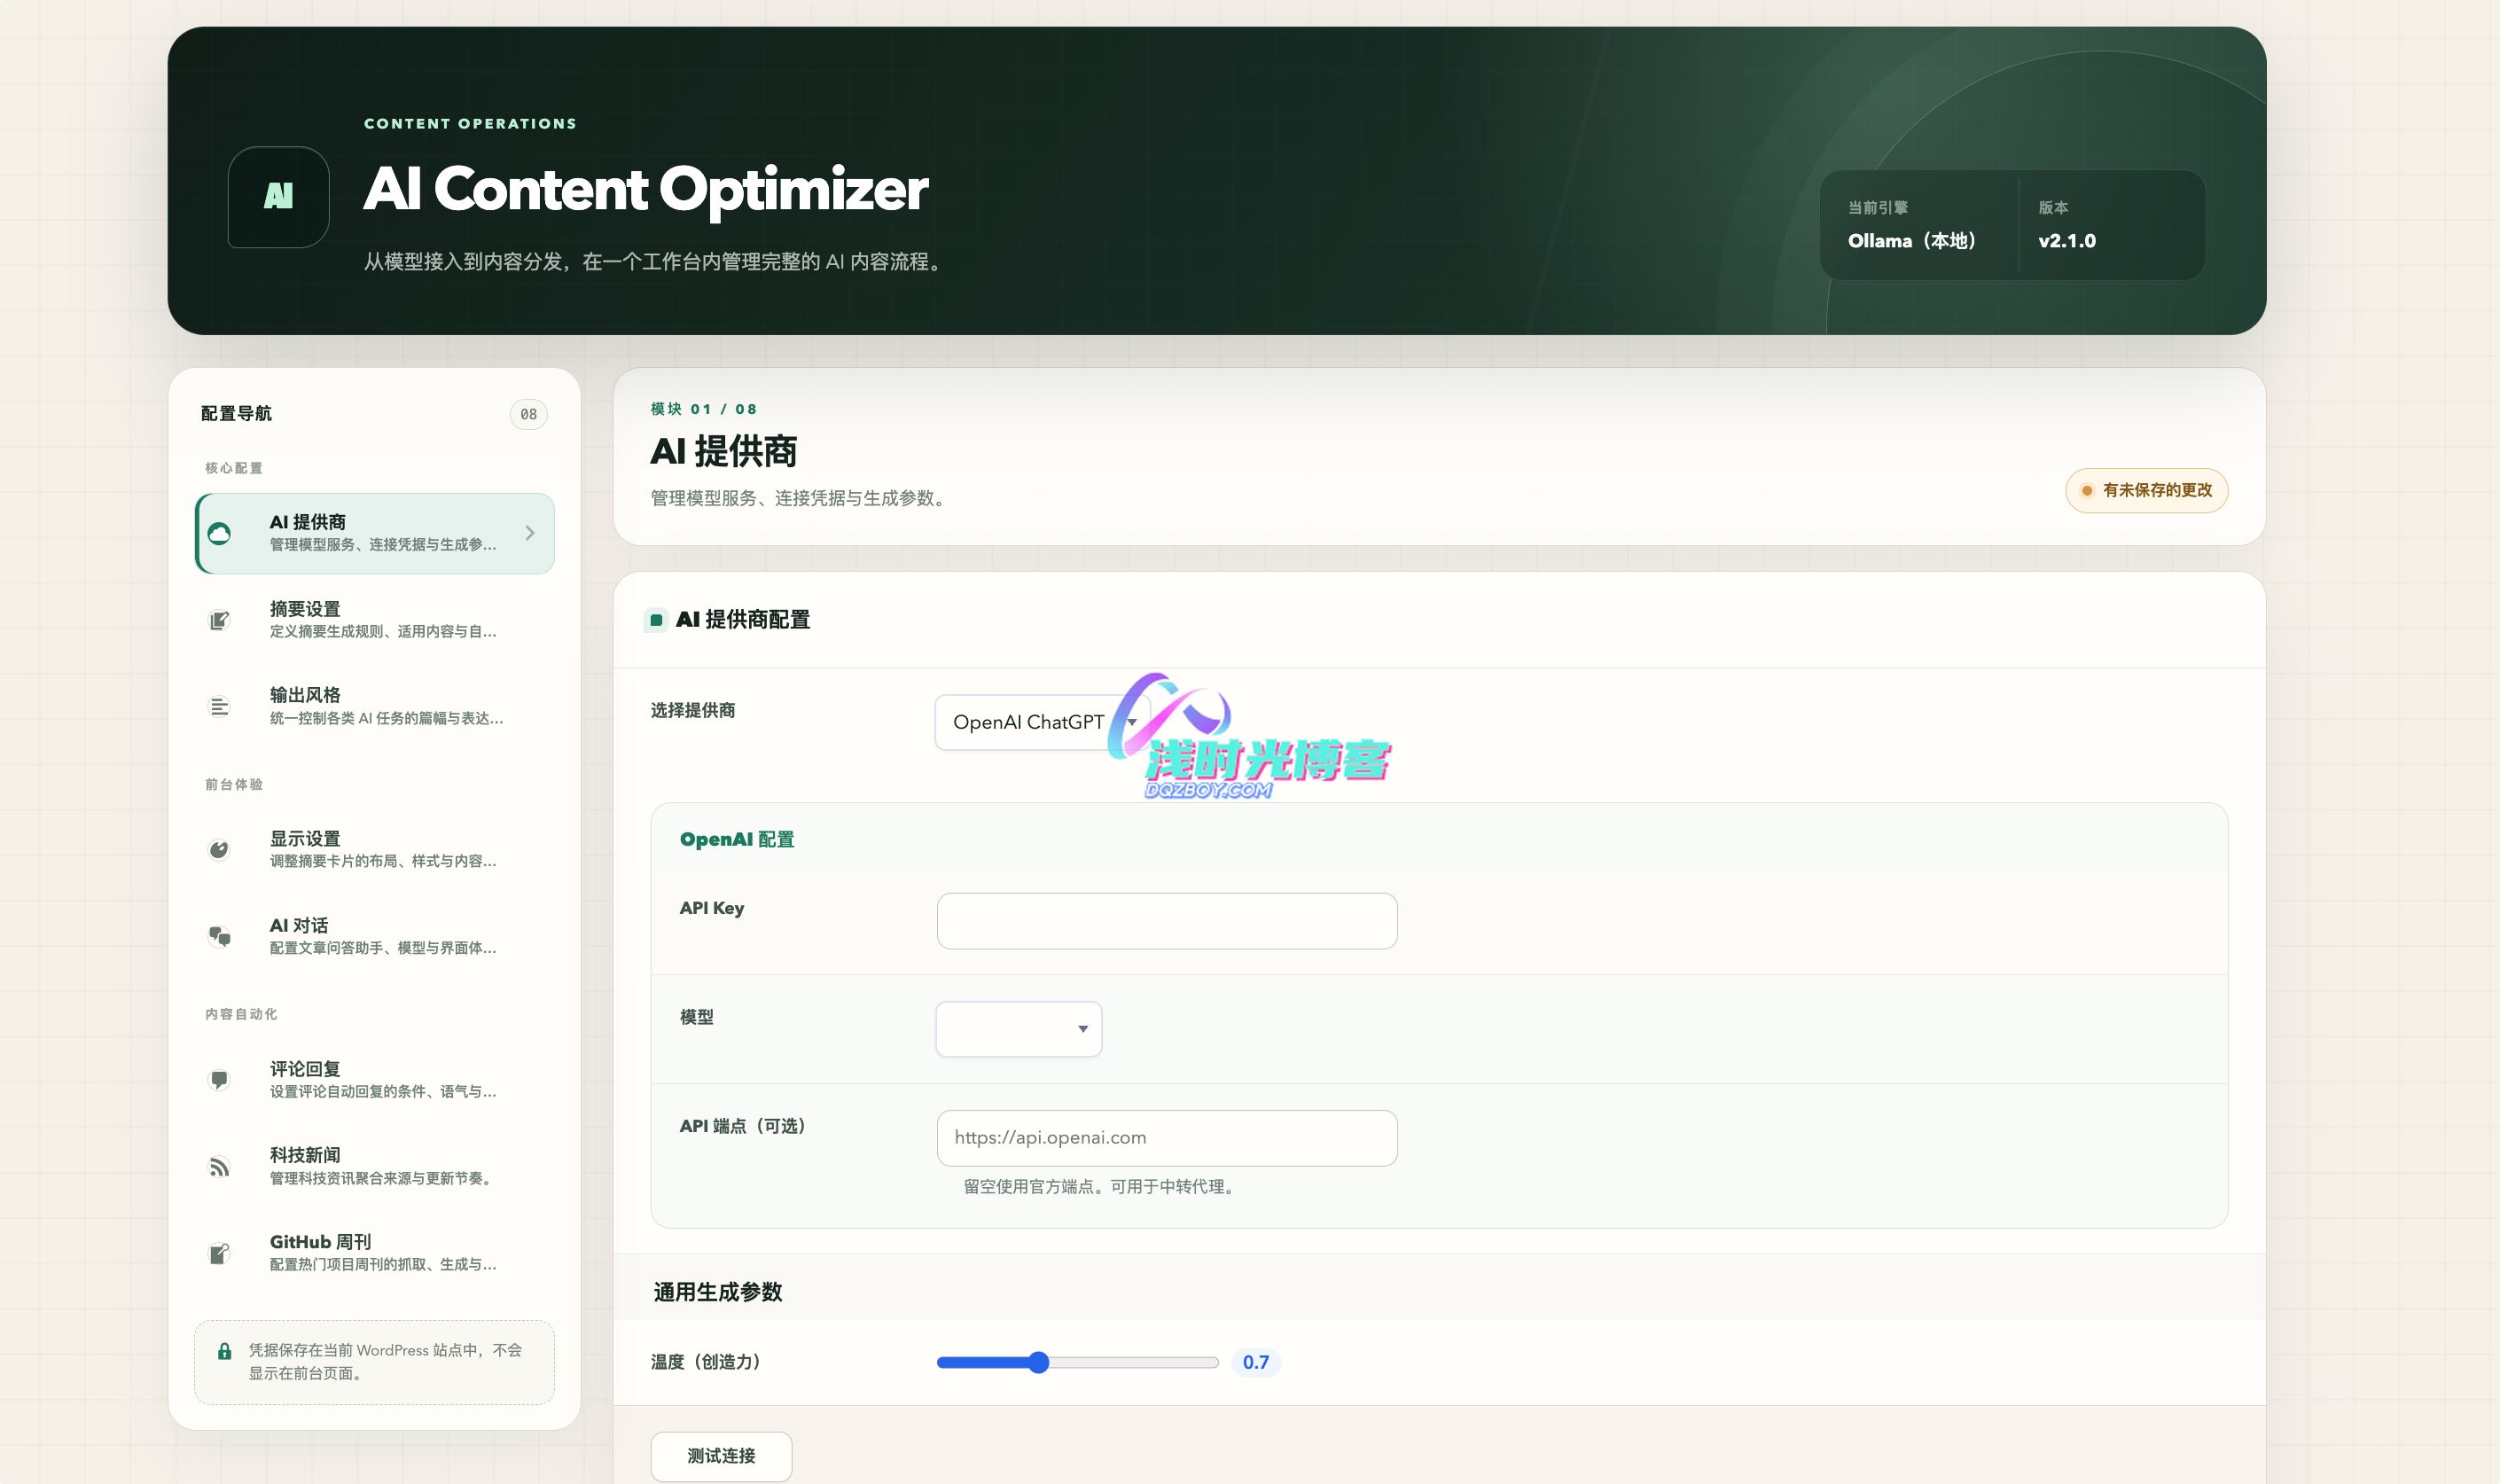
Task: Click the 08 count badge in 配置导航
Action: (x=529, y=414)
